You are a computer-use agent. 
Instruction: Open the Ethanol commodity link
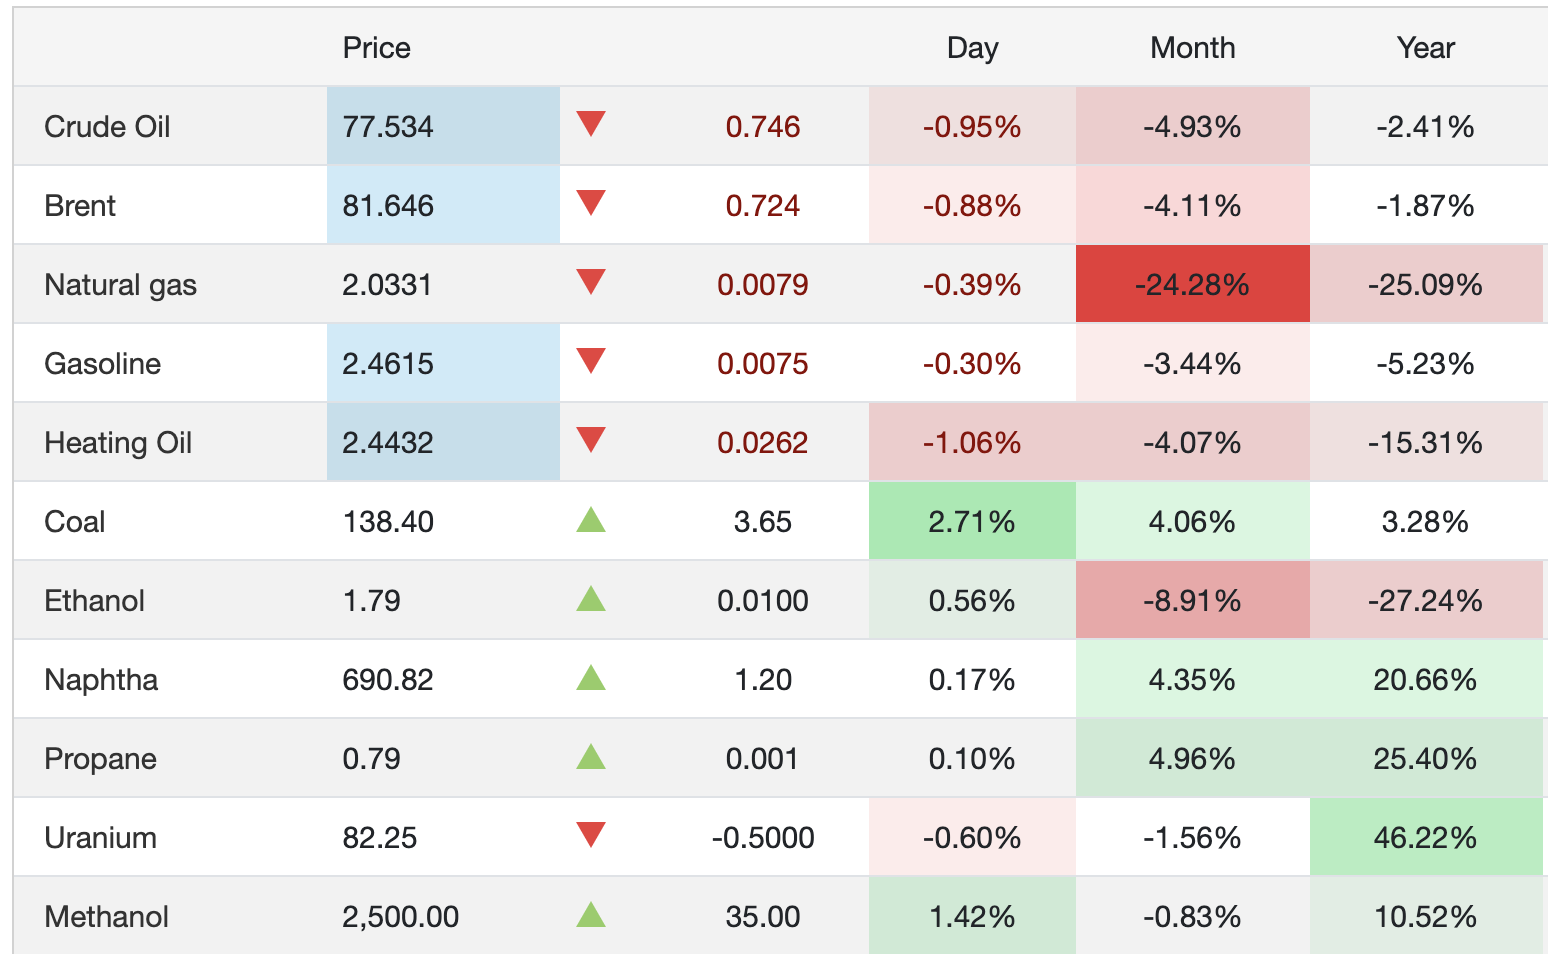pyautogui.click(x=94, y=601)
